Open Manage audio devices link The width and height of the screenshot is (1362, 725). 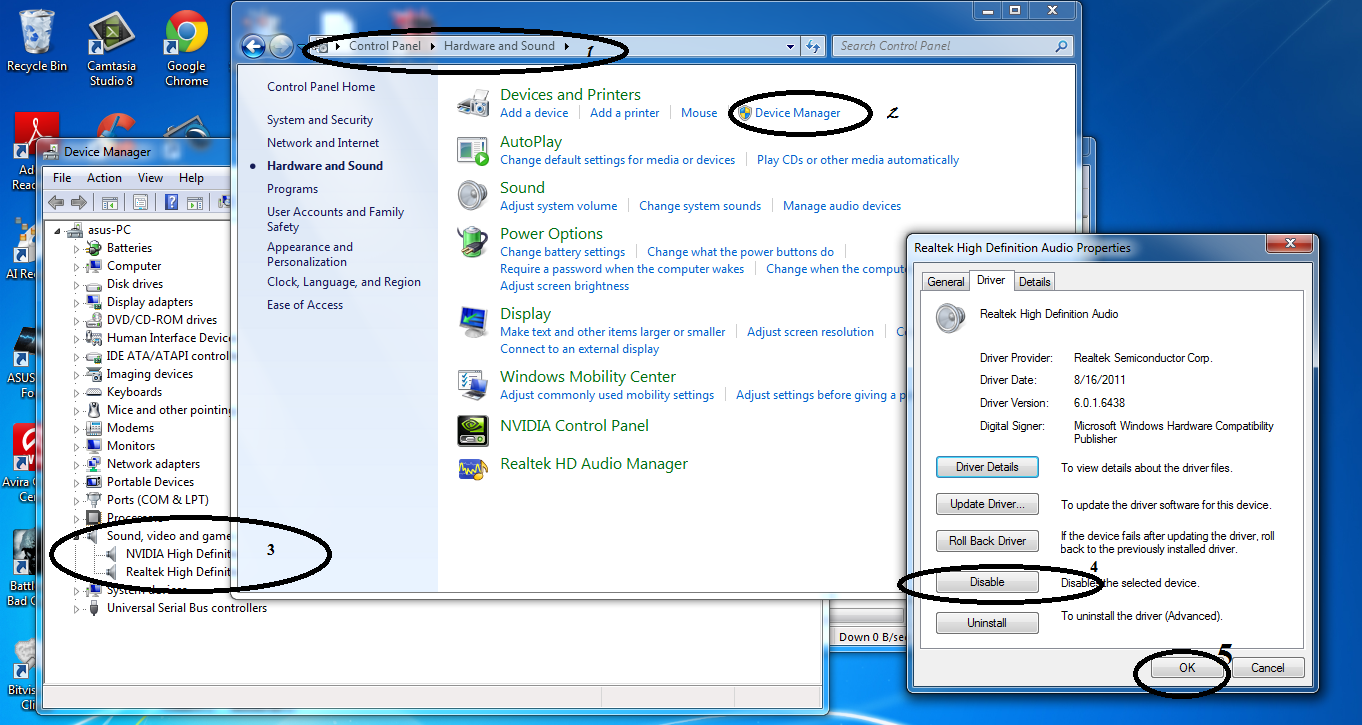click(842, 206)
